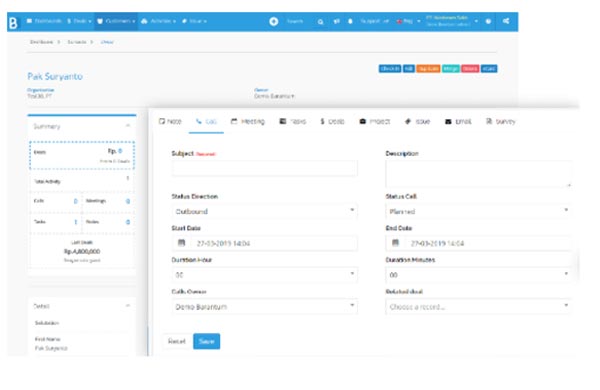The image size is (600, 390).
Task: Switch to the Tasks tab
Action: coord(293,121)
